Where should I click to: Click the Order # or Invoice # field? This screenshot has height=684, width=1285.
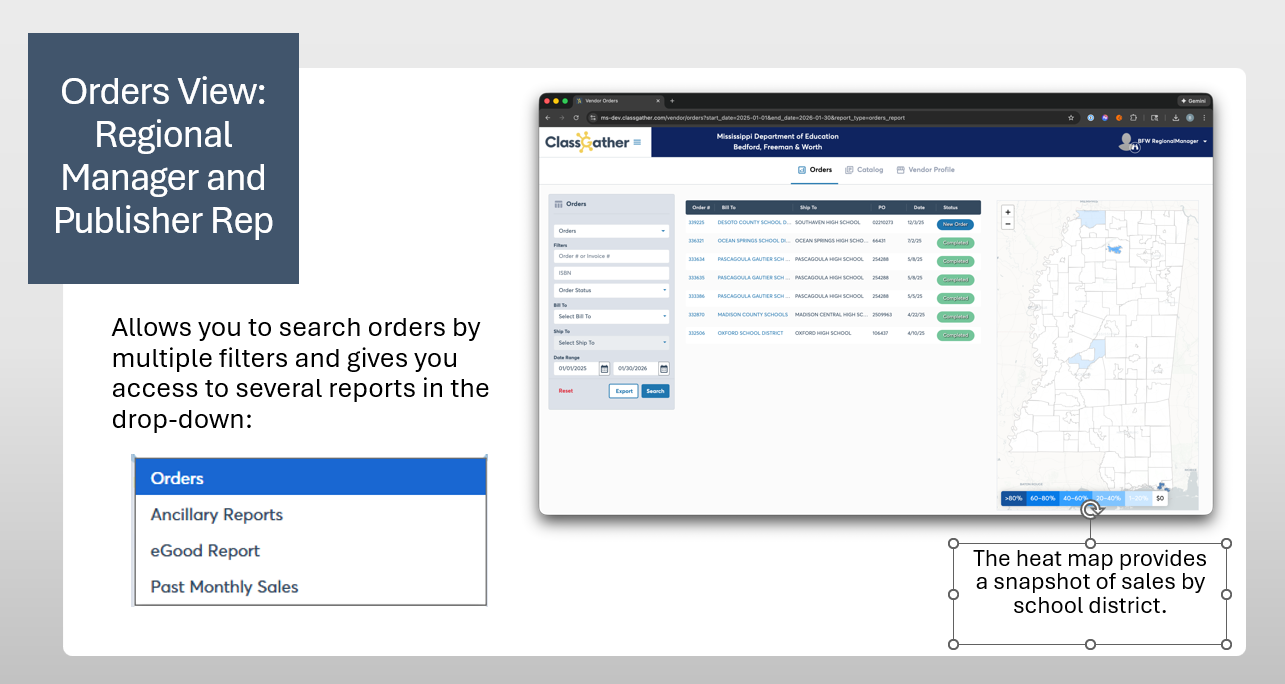point(611,256)
